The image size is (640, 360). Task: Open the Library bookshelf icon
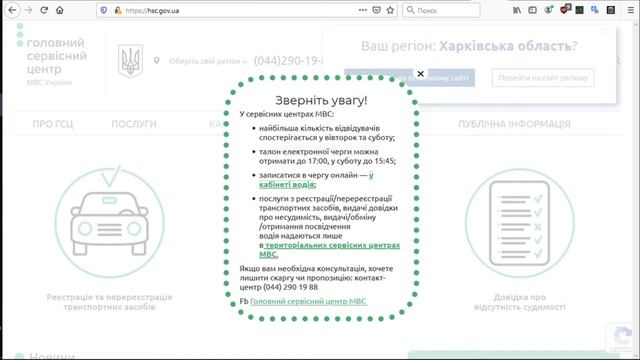tap(517, 10)
